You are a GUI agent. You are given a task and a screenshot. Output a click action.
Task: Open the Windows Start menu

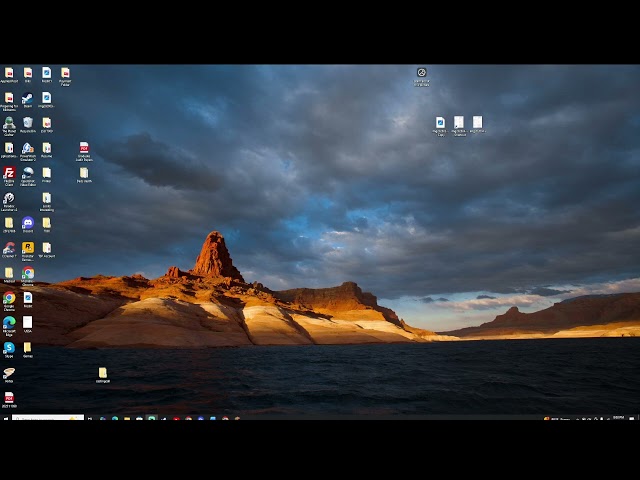point(6,418)
